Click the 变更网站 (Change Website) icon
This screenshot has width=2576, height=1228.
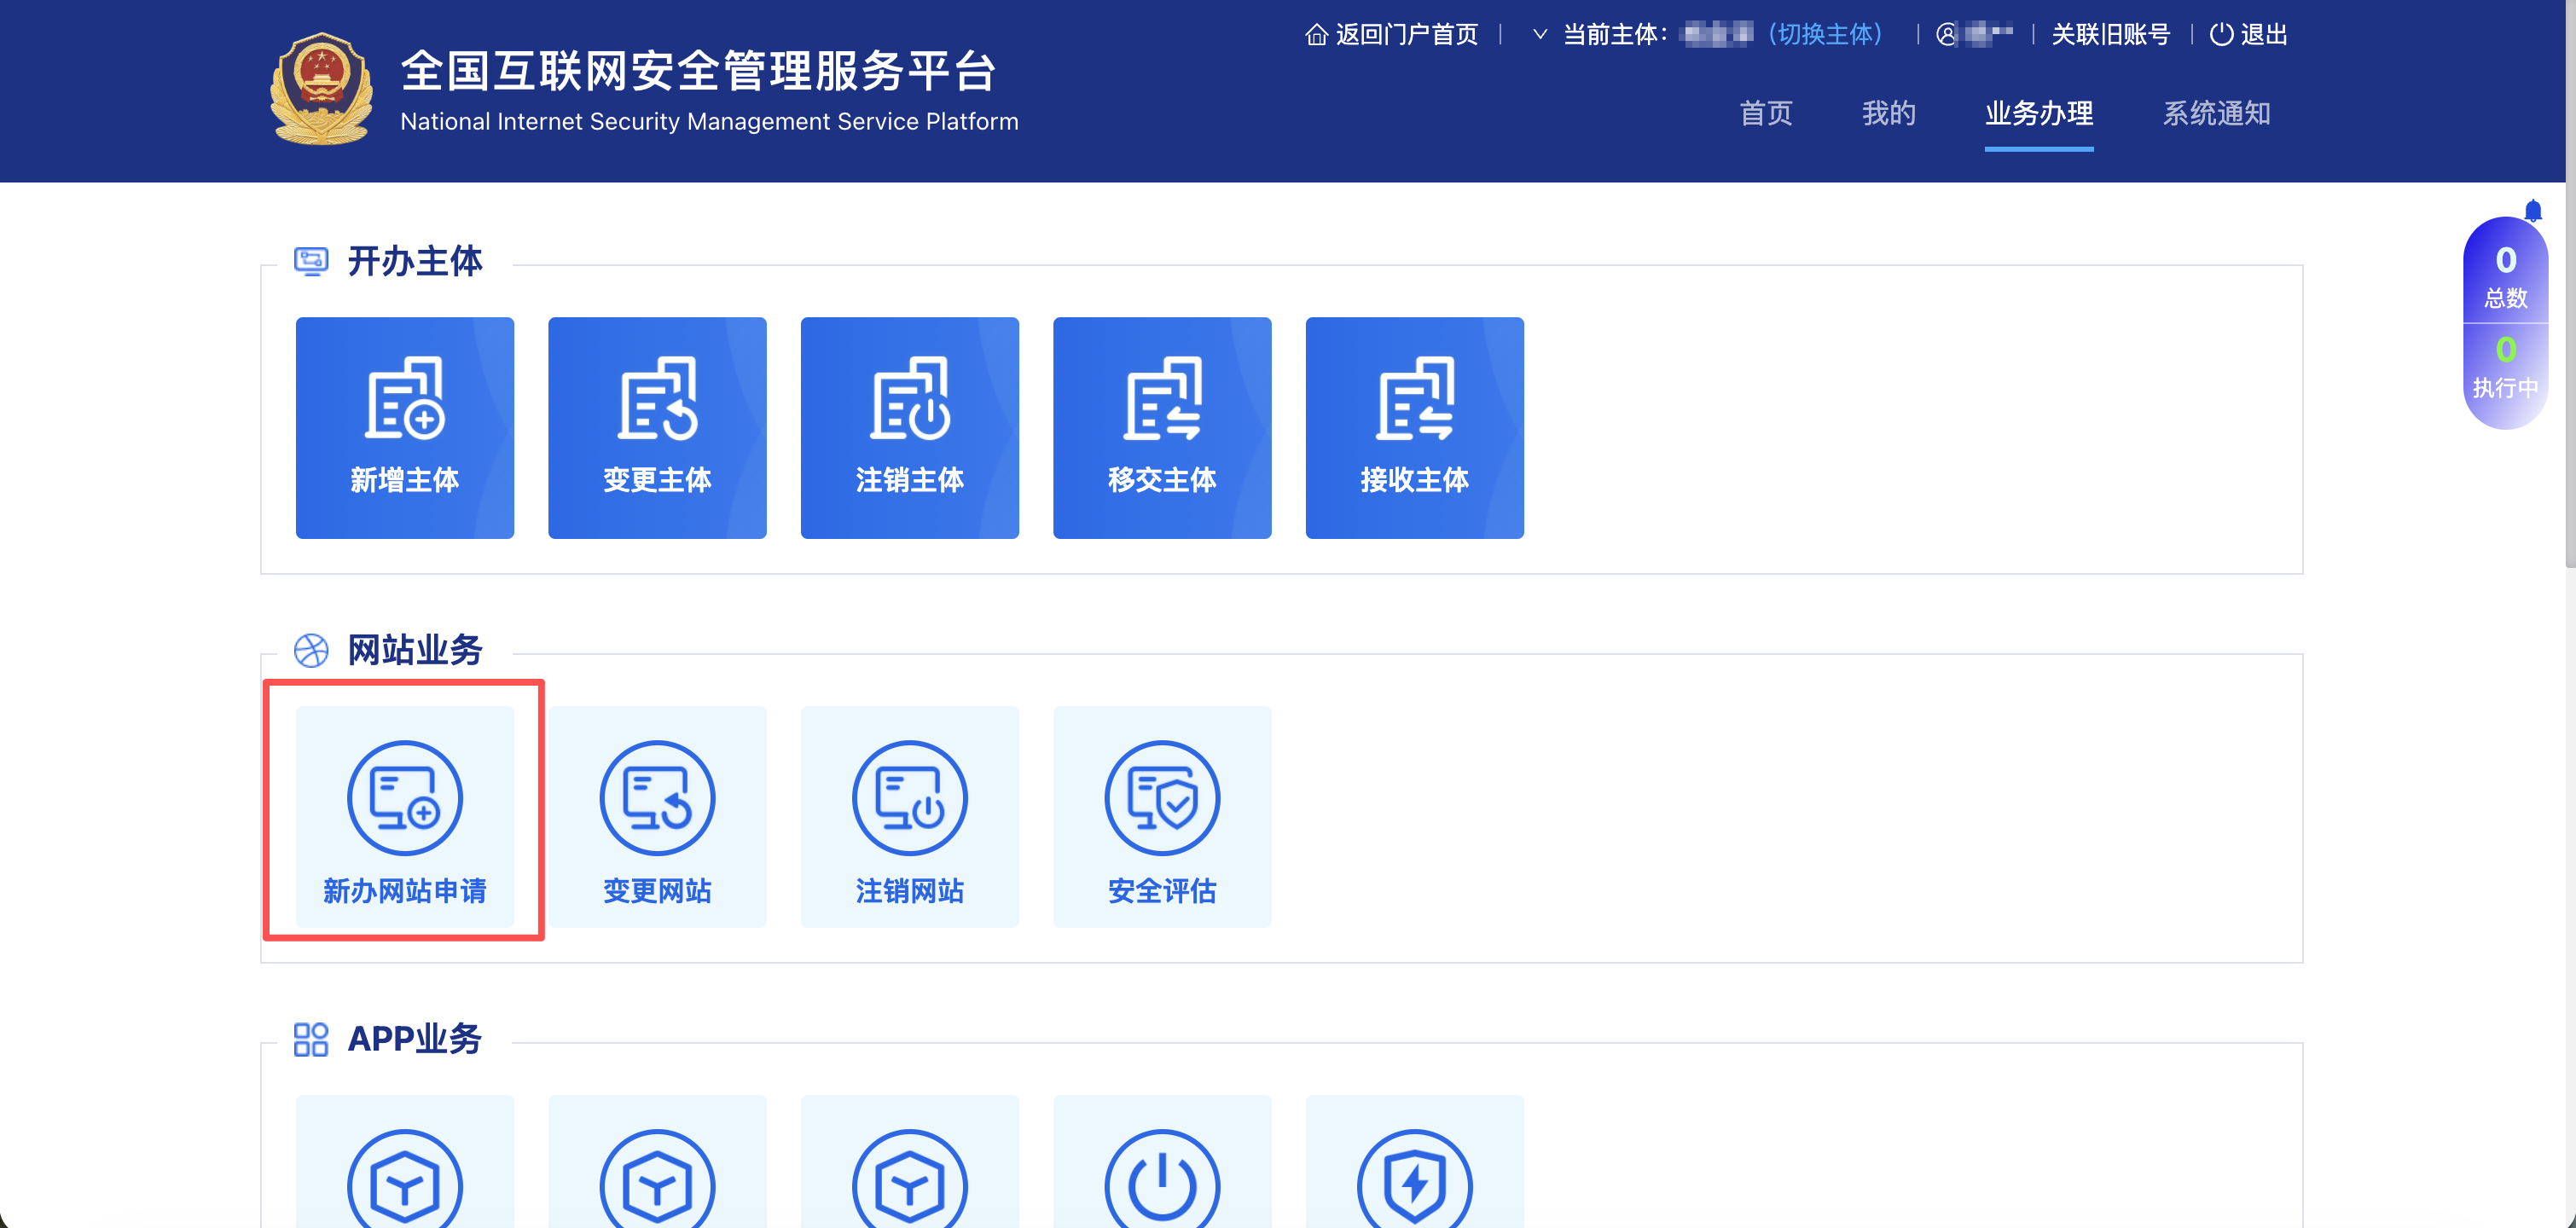pos(657,816)
